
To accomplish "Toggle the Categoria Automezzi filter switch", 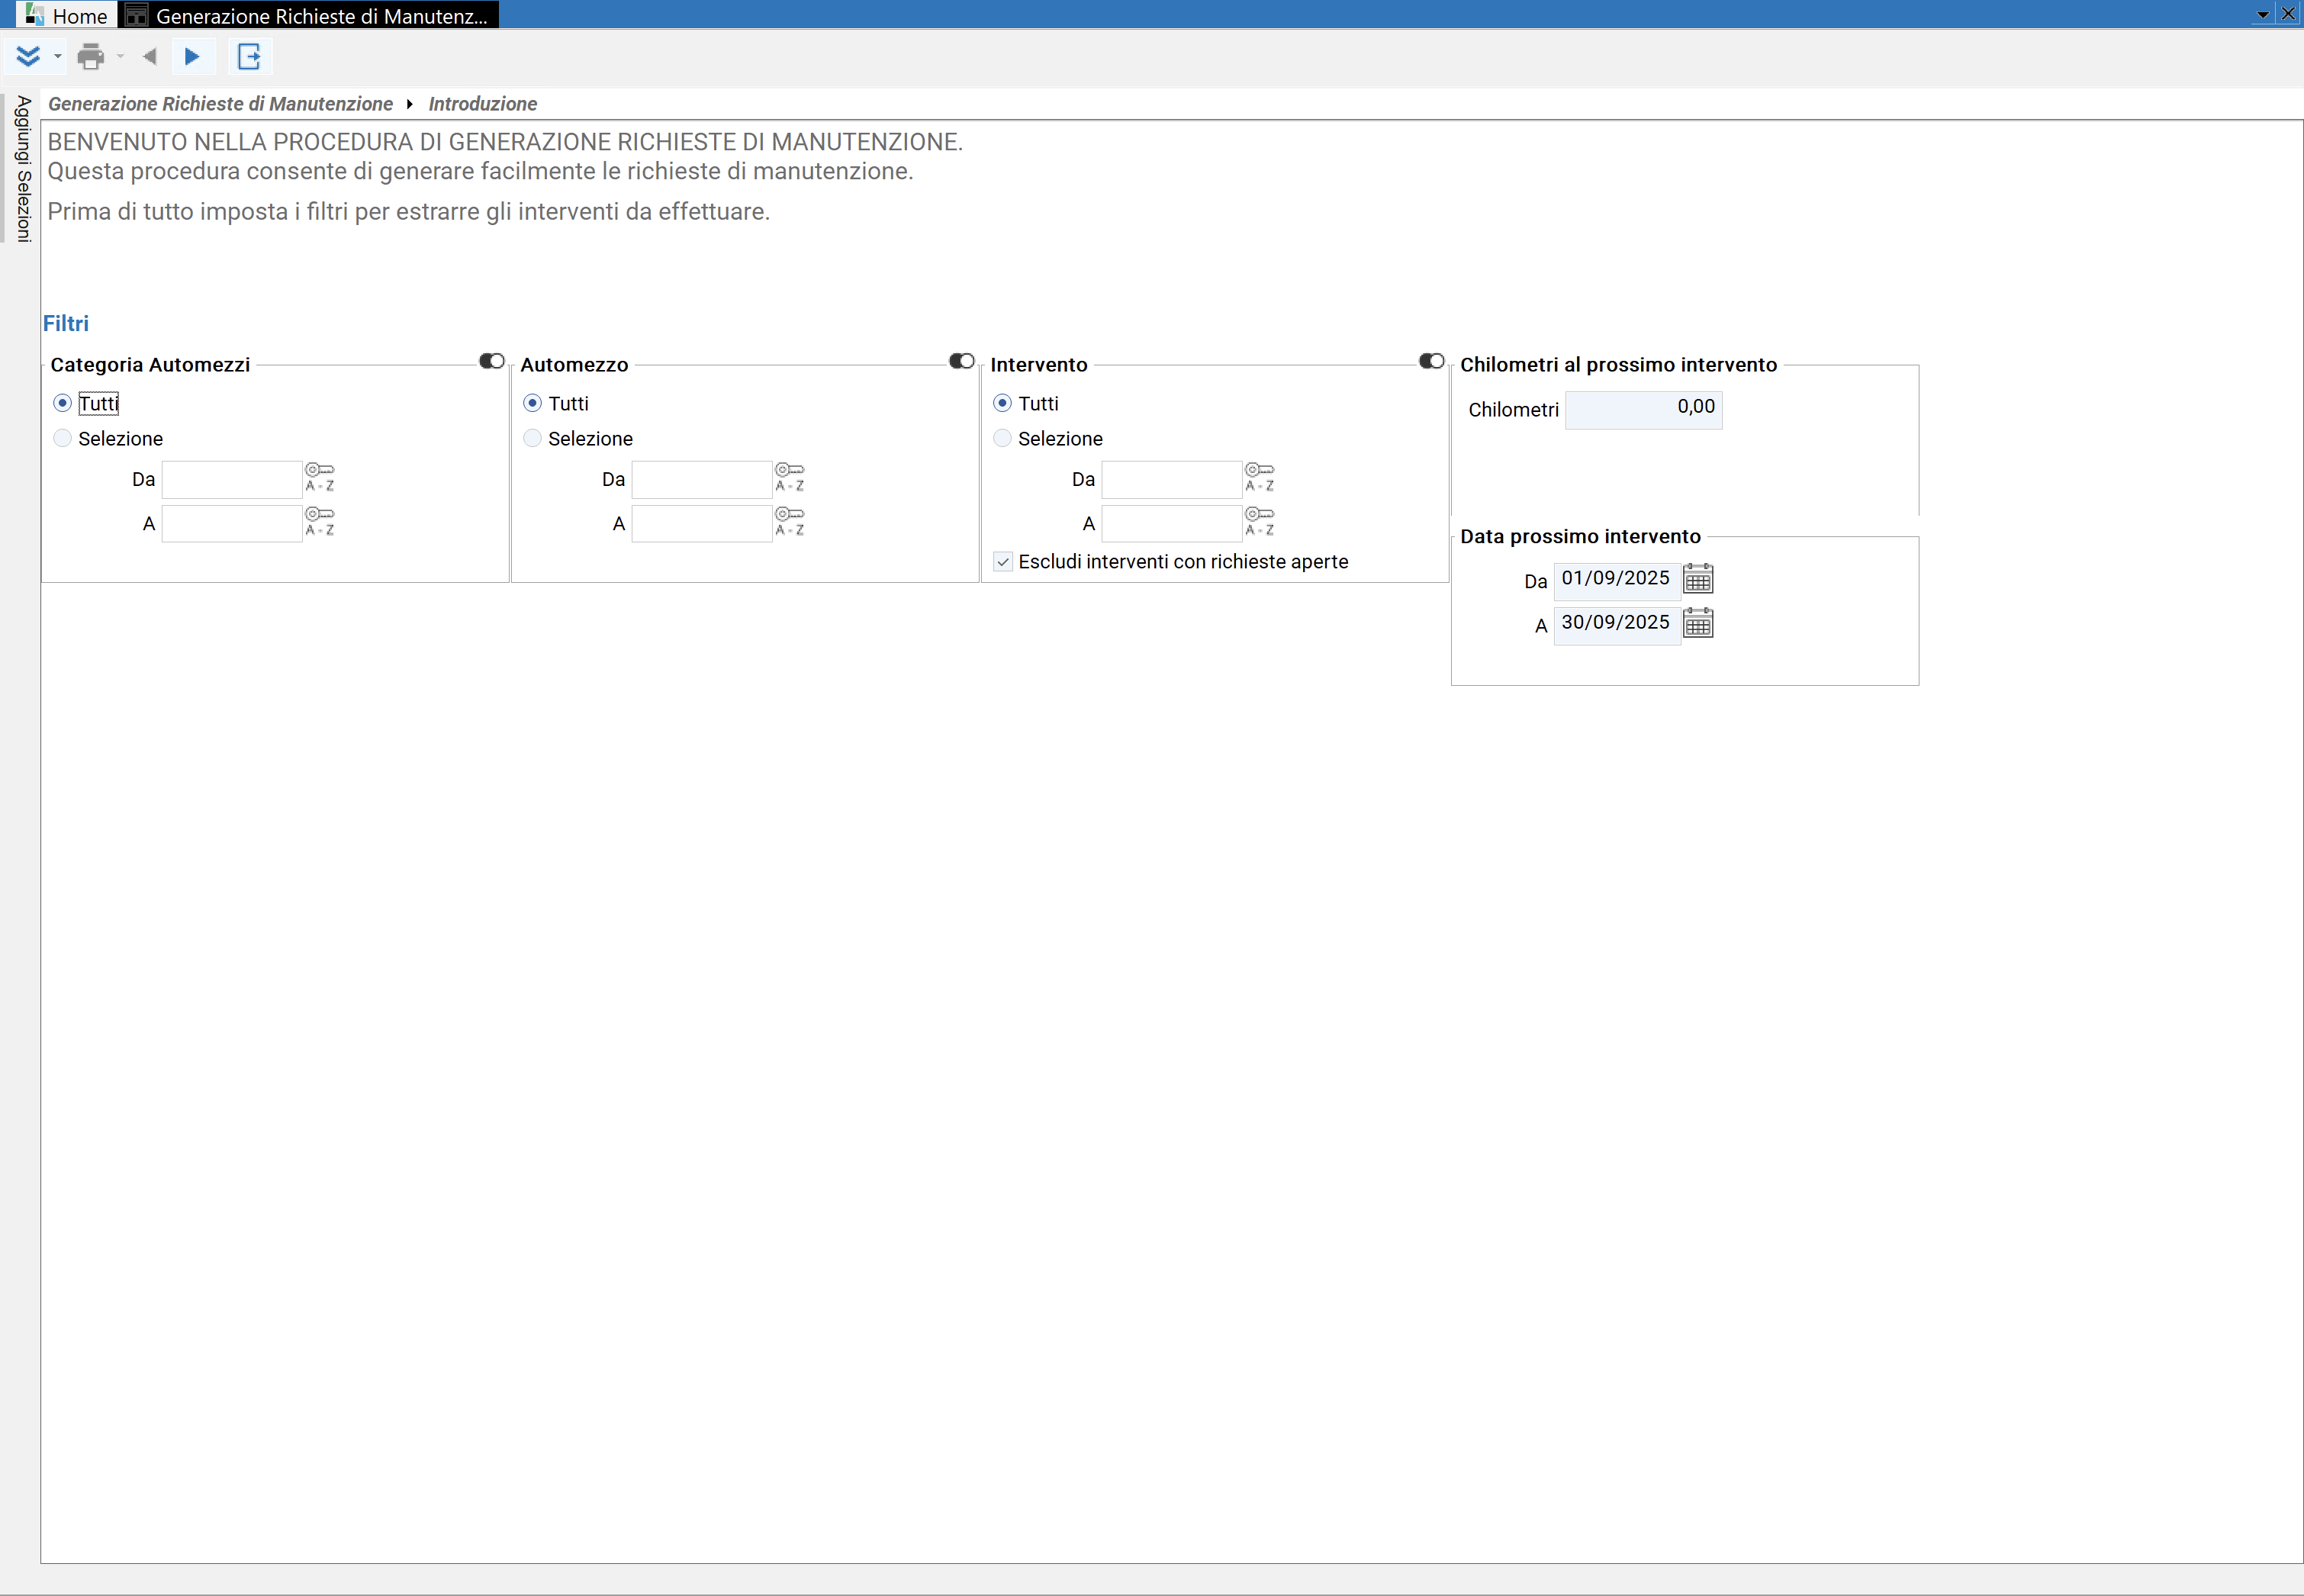I will point(492,361).
